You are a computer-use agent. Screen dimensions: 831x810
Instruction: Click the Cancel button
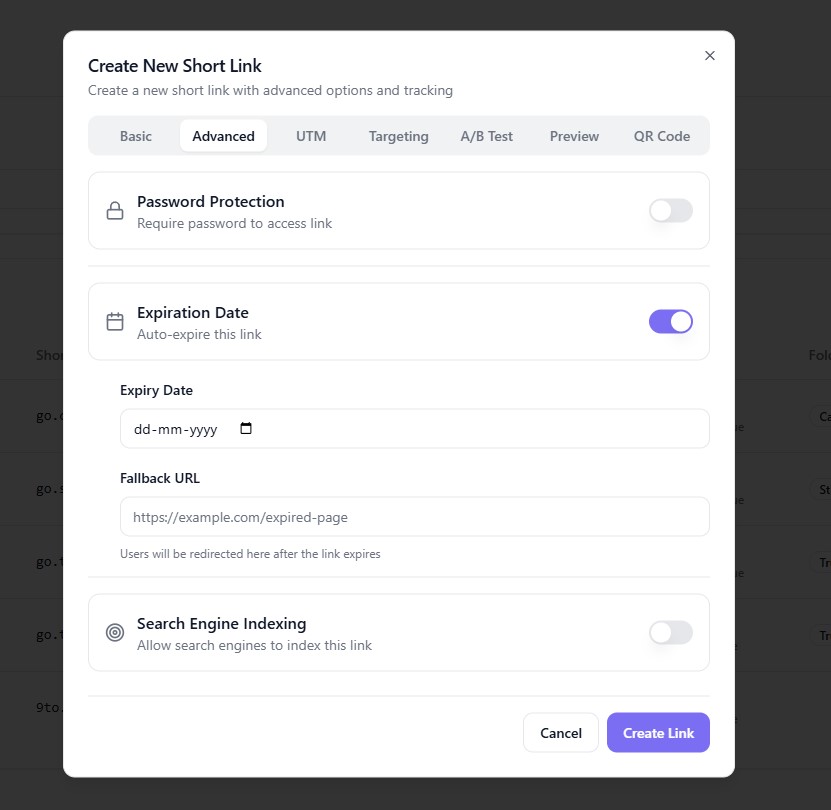click(560, 733)
